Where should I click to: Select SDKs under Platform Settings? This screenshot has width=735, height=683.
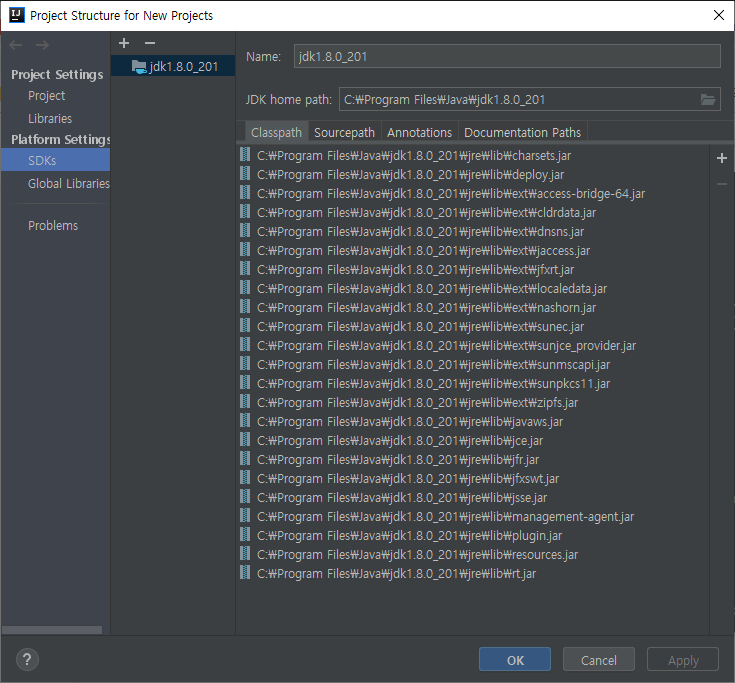pos(55,160)
